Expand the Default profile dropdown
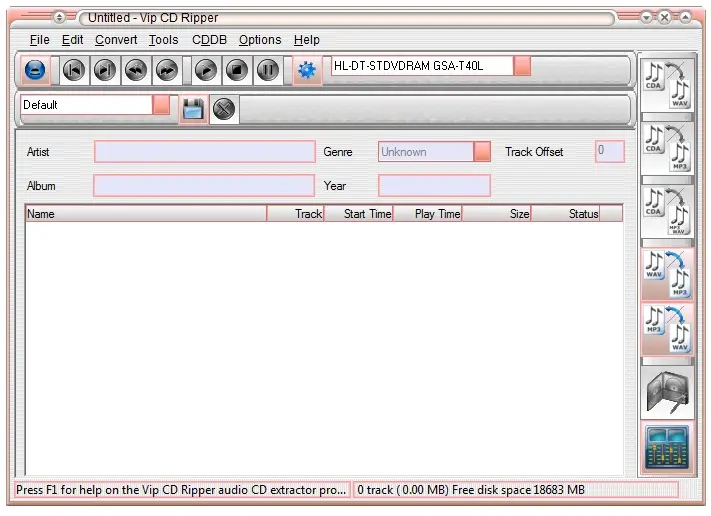Viewport: 711px width, 516px height. click(x=161, y=105)
